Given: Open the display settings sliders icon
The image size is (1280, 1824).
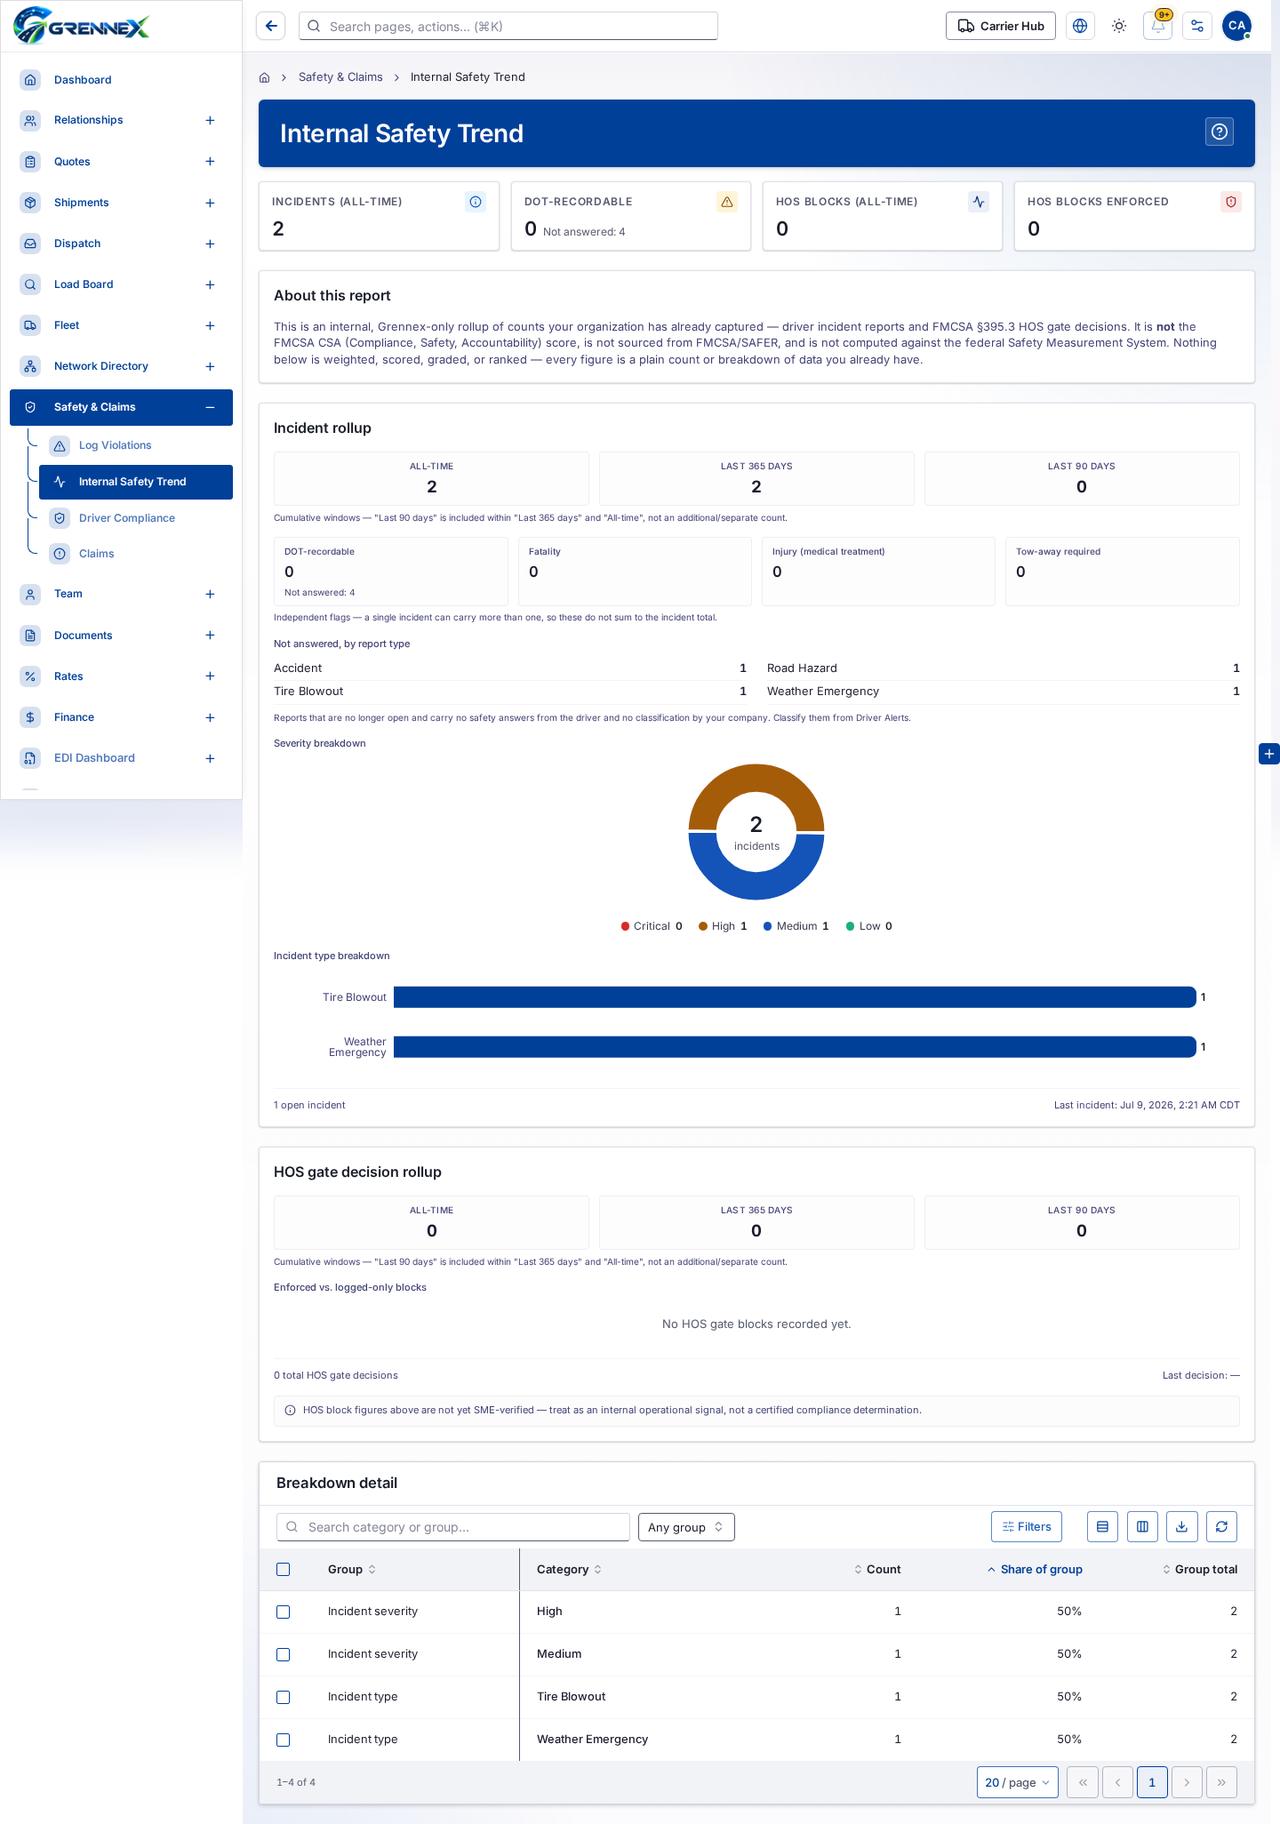Looking at the screenshot, I should (x=1197, y=26).
